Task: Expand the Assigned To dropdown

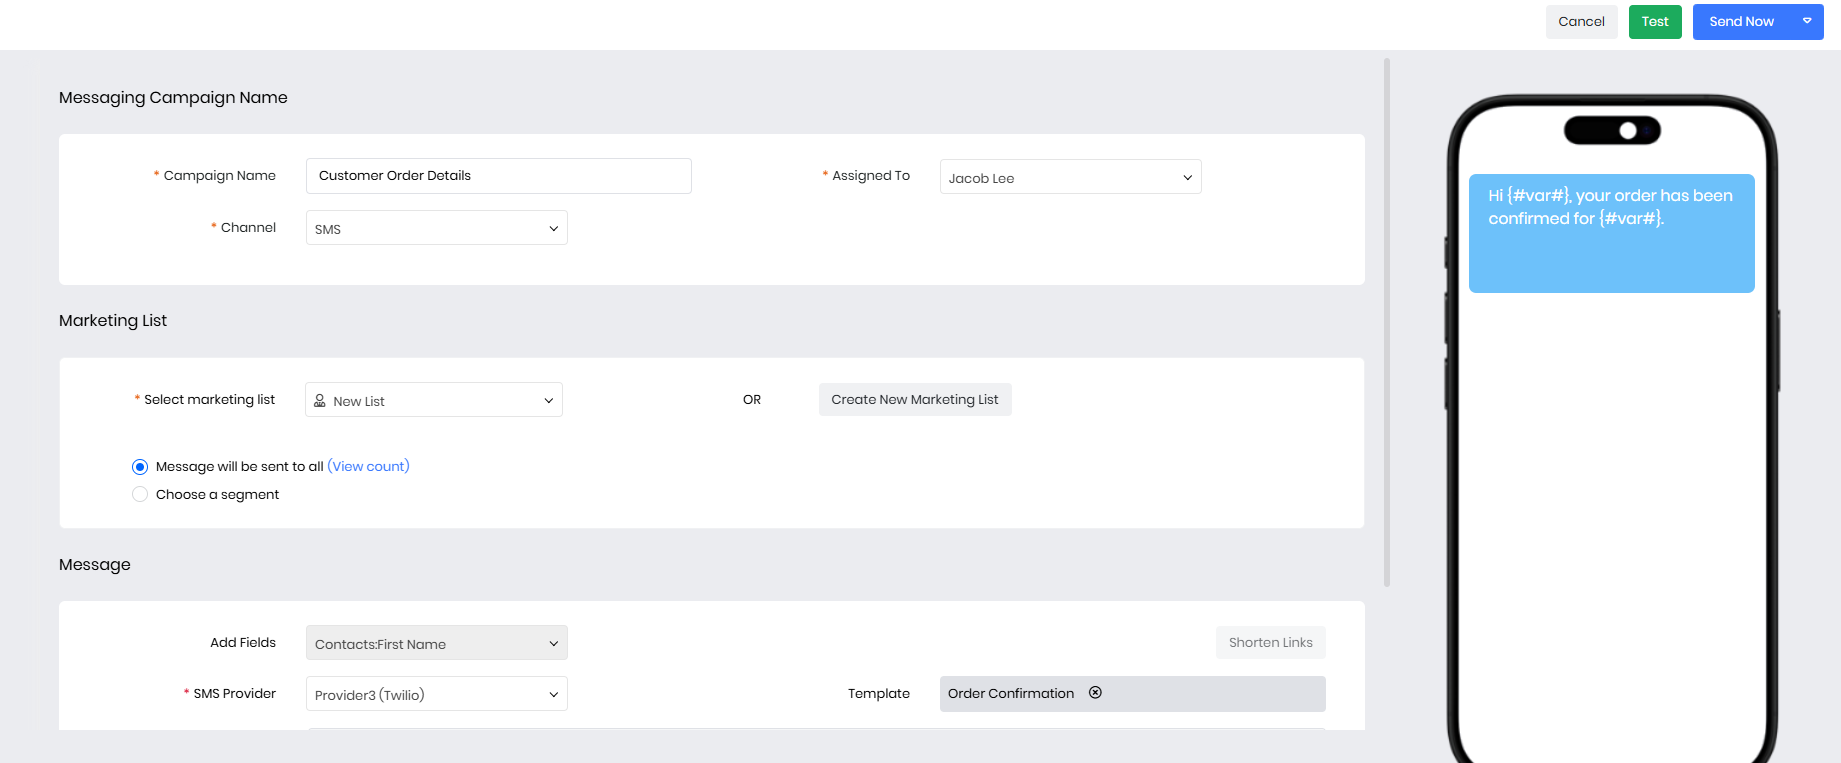Action: pos(1070,177)
